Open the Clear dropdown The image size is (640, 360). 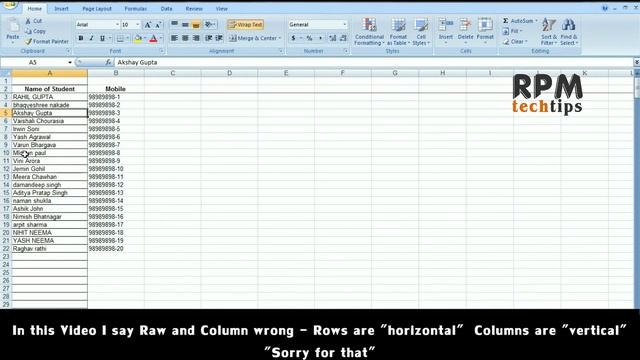tap(515, 41)
